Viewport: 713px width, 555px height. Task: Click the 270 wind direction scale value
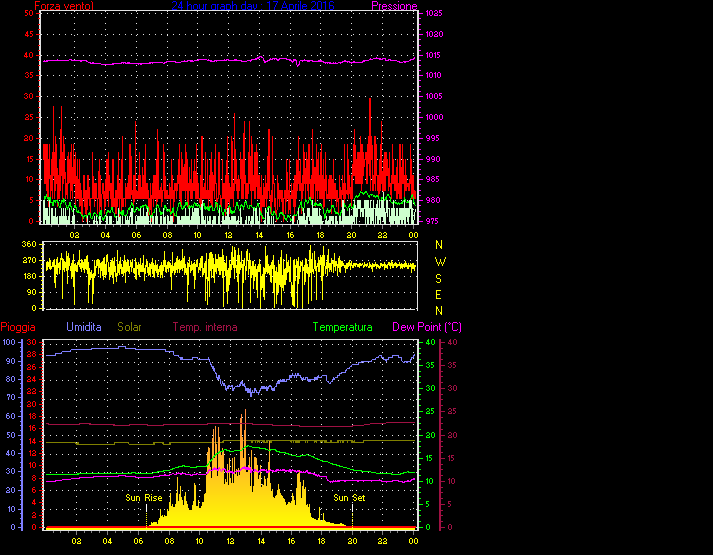[29, 260]
